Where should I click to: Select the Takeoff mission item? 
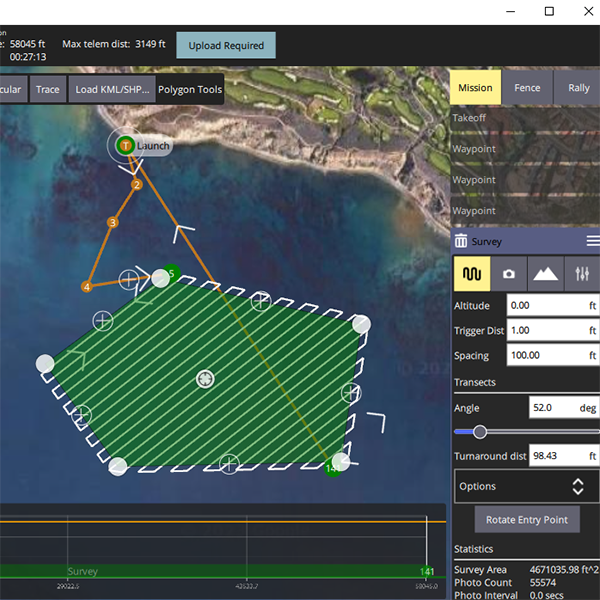[525, 117]
